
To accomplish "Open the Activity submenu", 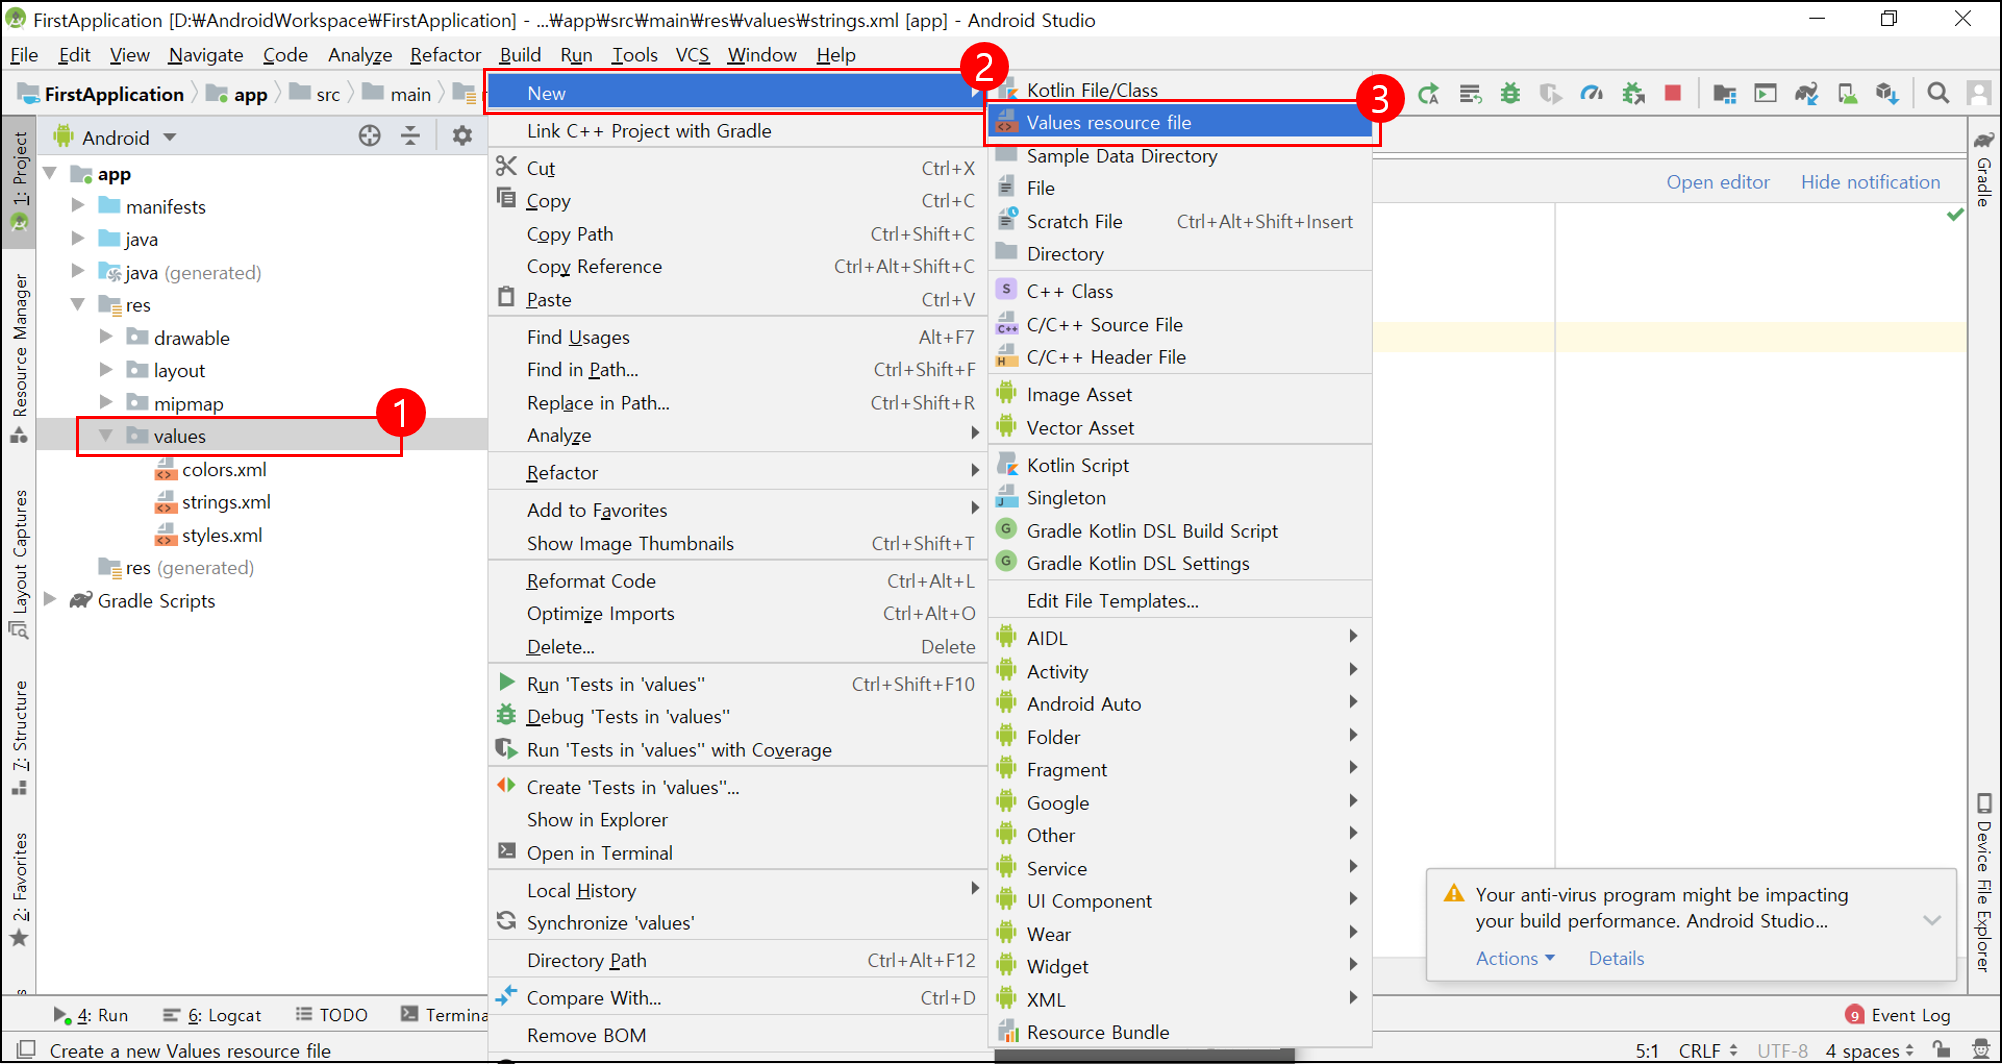I will point(1179,672).
